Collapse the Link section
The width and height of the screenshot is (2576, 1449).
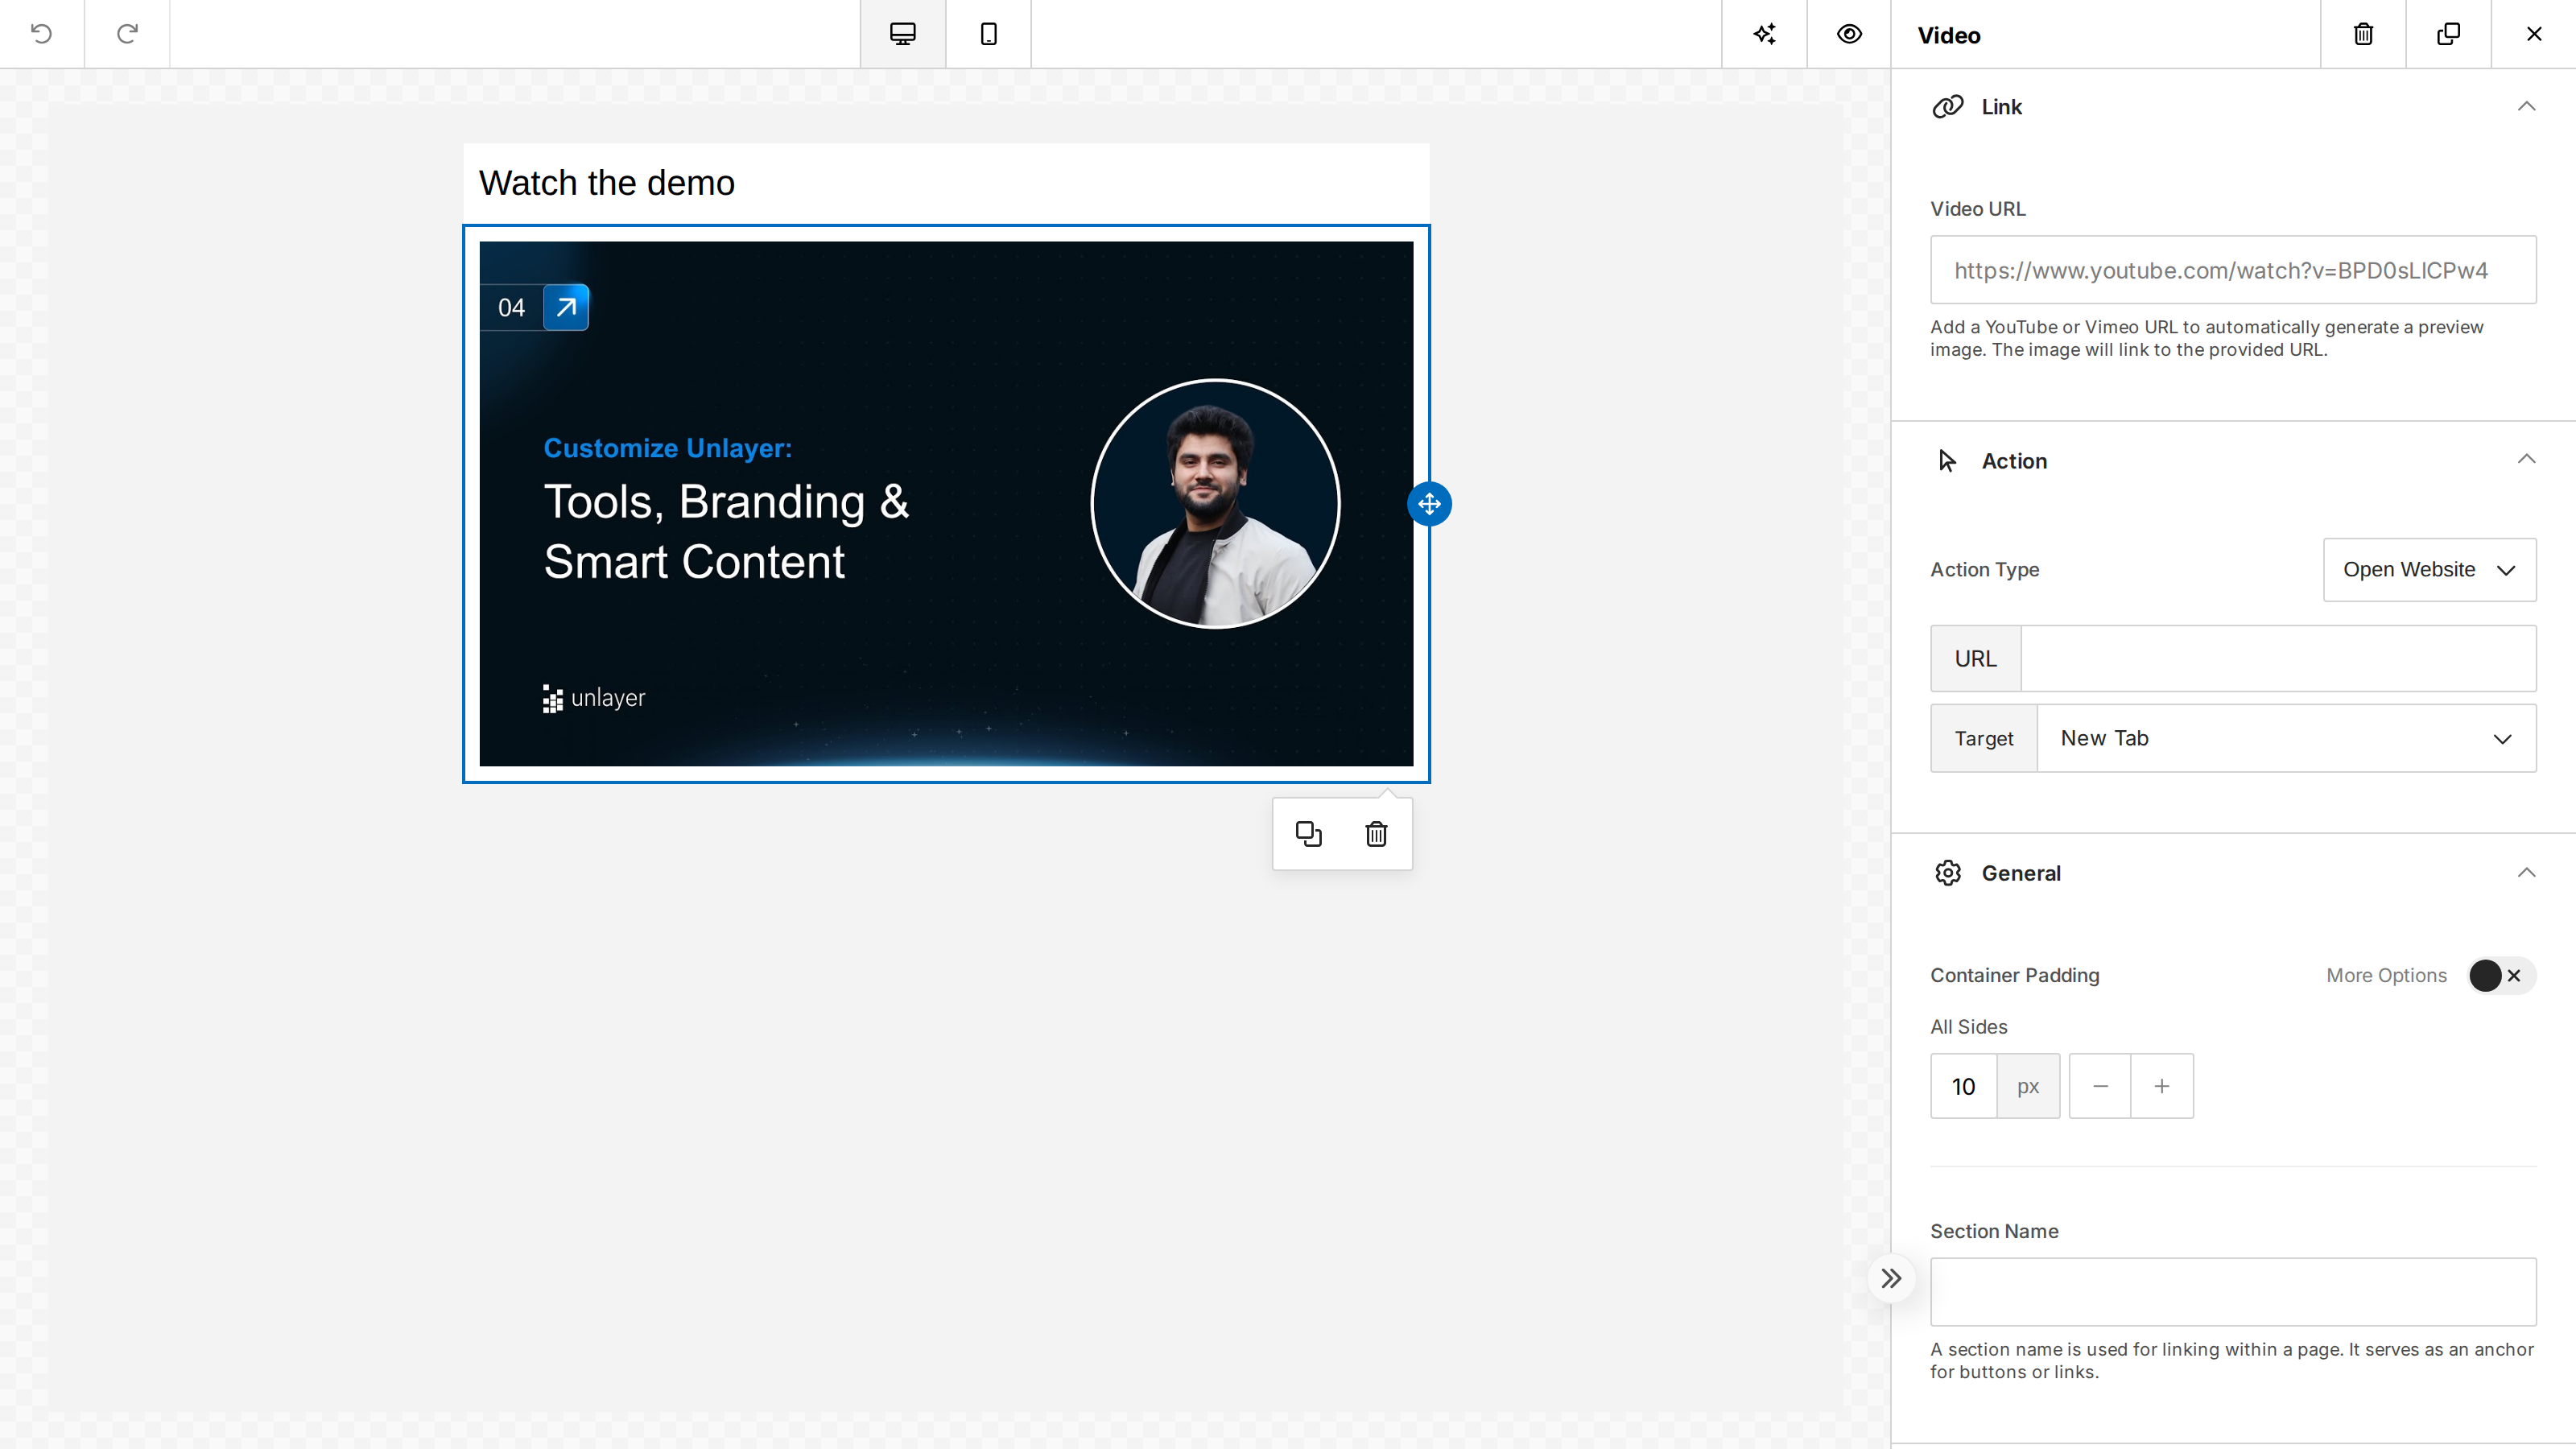click(2526, 106)
